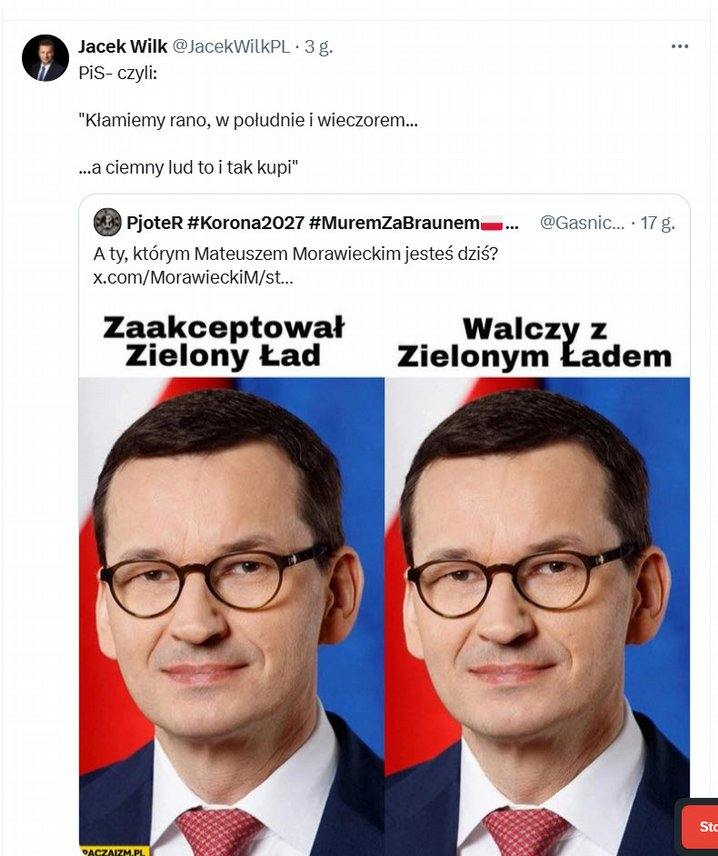The width and height of the screenshot is (718, 856).
Task: Click PjoteR's quoted tweet avatar icon
Action: click(108, 222)
